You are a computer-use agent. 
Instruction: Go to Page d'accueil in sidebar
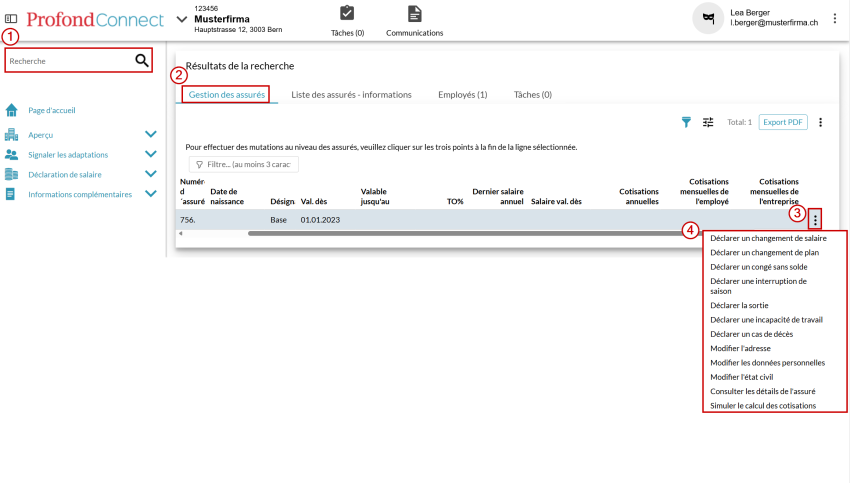(52, 110)
